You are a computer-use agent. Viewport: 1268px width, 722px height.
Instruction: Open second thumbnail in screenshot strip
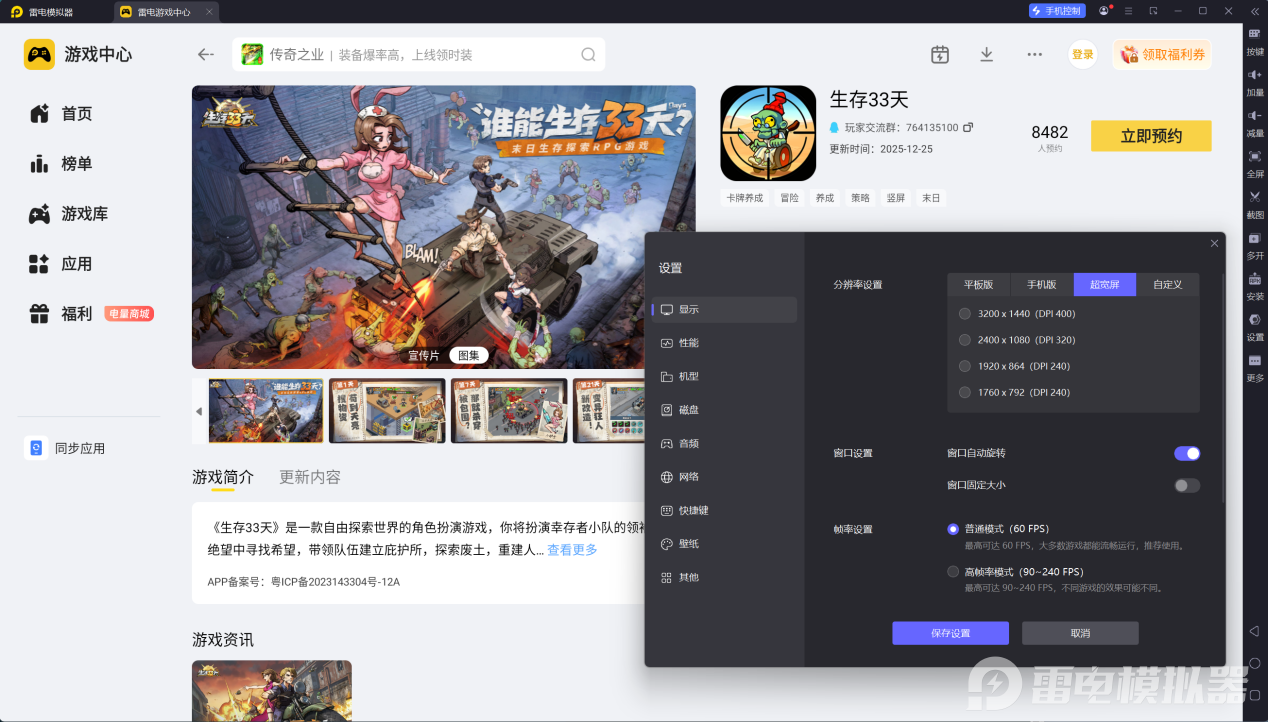click(x=388, y=411)
